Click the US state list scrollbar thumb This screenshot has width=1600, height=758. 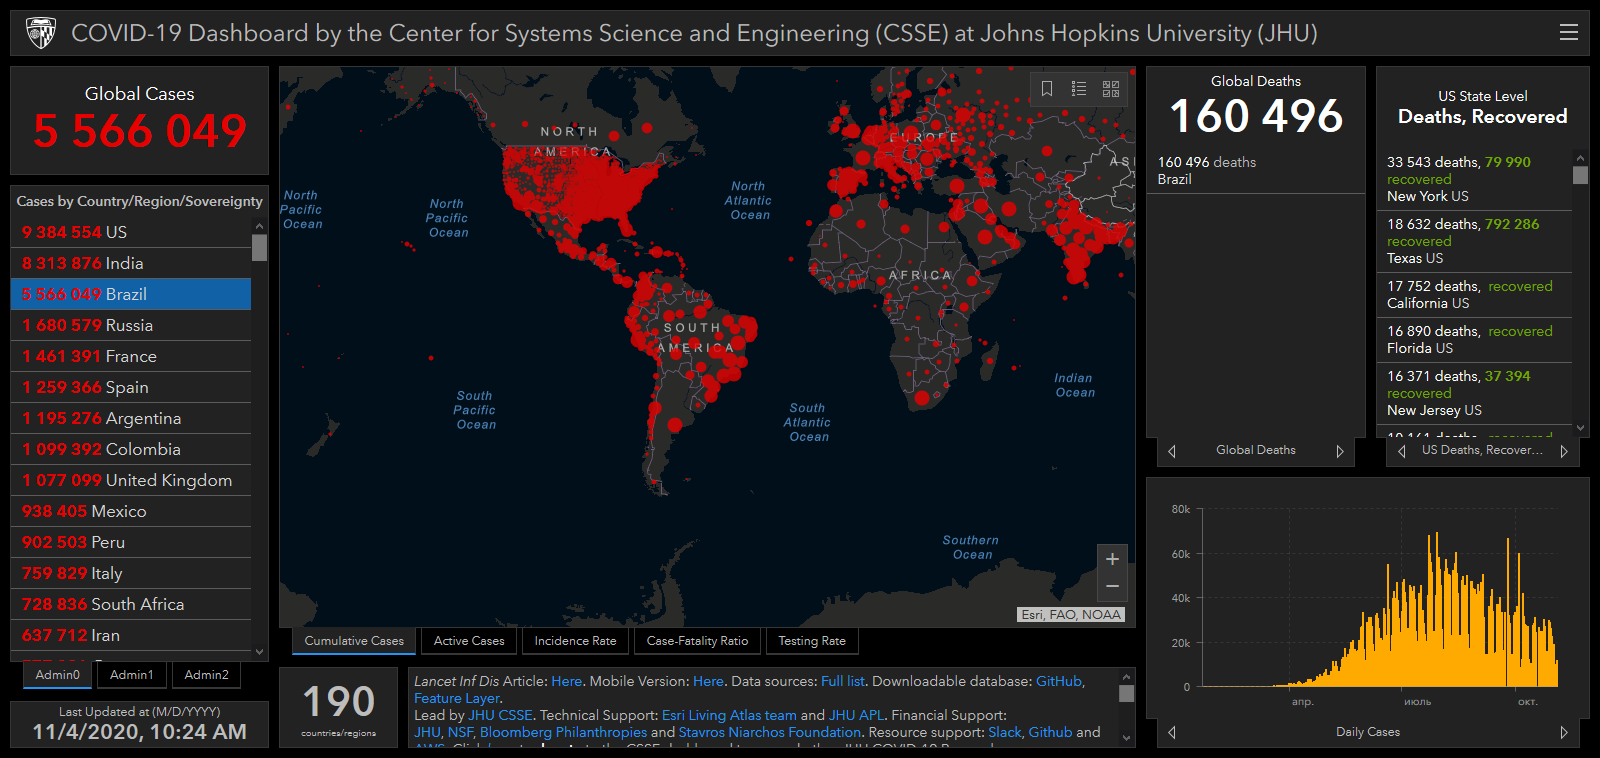point(1580,175)
